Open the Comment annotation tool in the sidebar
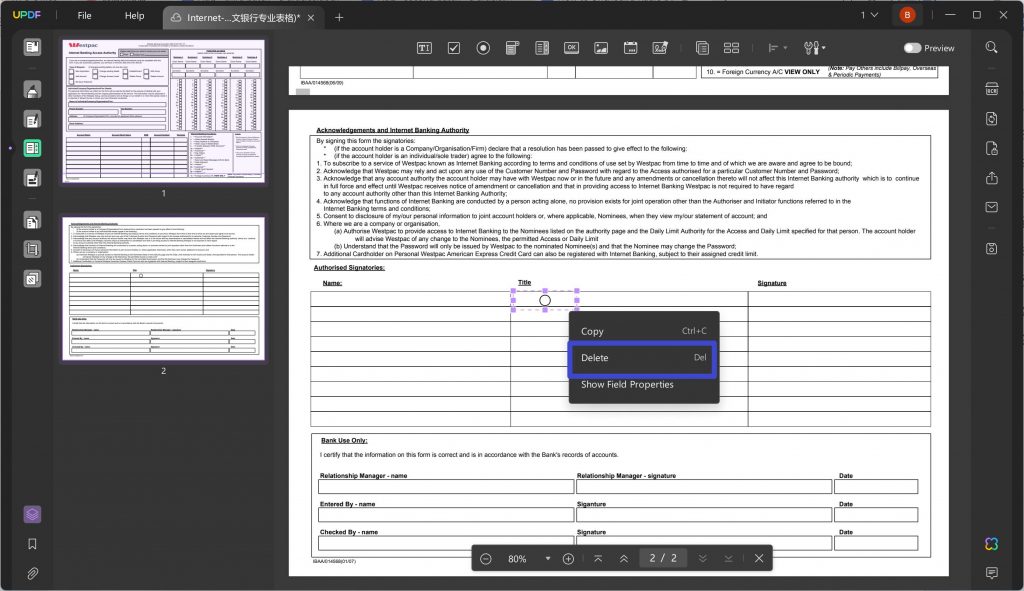Image resolution: width=1024 pixels, height=591 pixels. point(31,90)
